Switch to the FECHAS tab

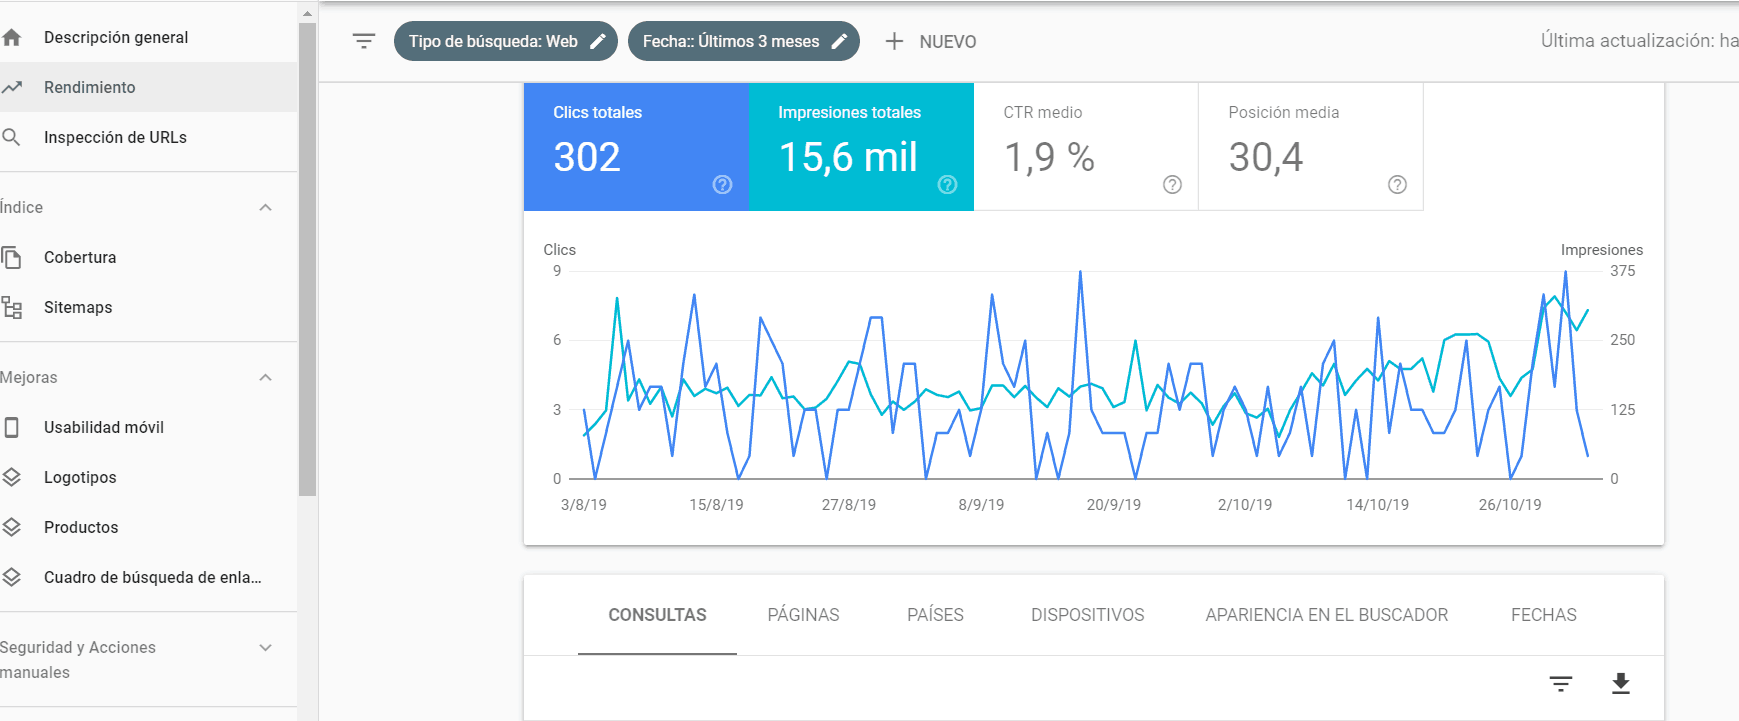tap(1543, 615)
